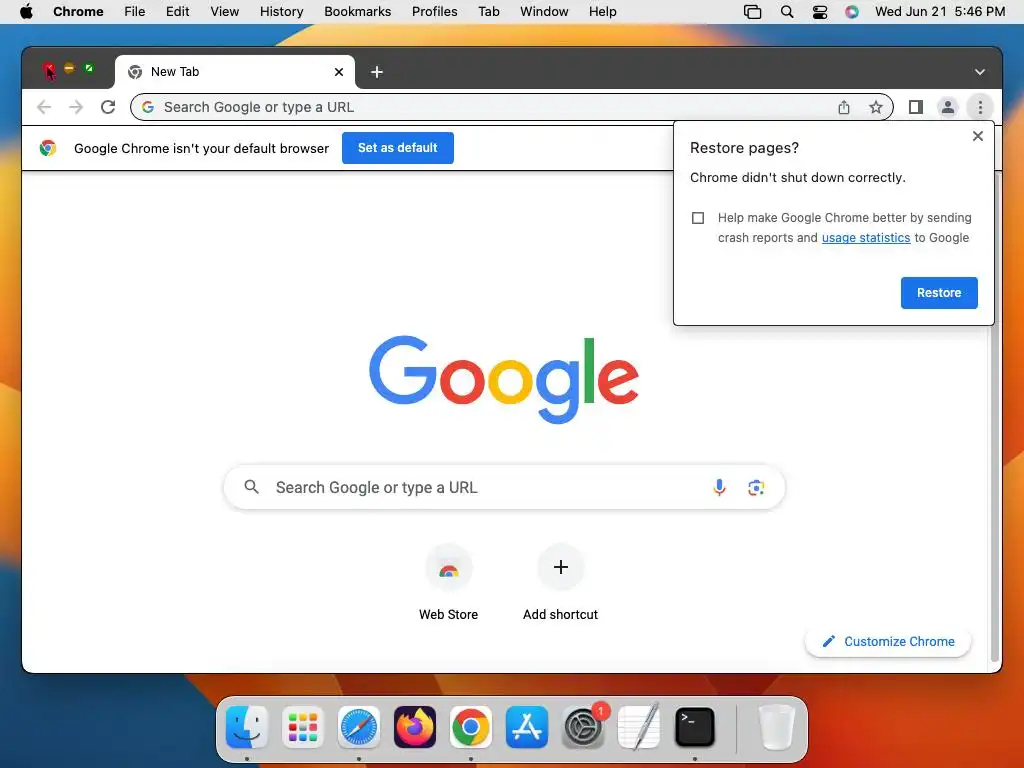
Task: Click the share icon in address bar
Action: 844,107
